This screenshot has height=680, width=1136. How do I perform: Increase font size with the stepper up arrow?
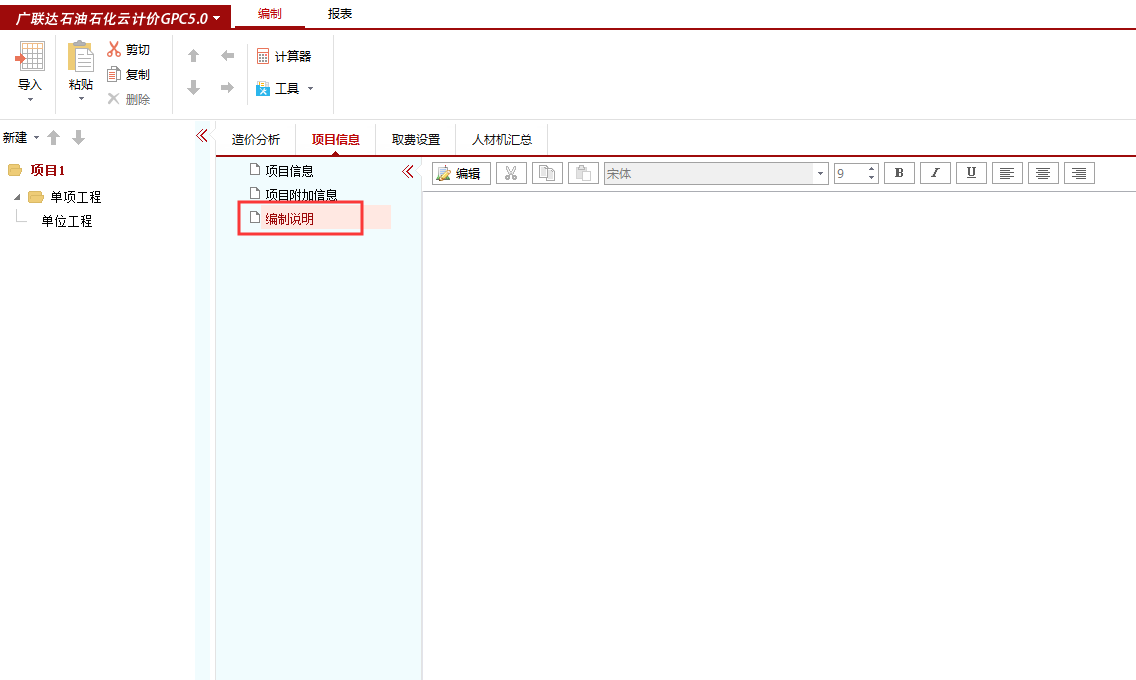tap(870, 168)
